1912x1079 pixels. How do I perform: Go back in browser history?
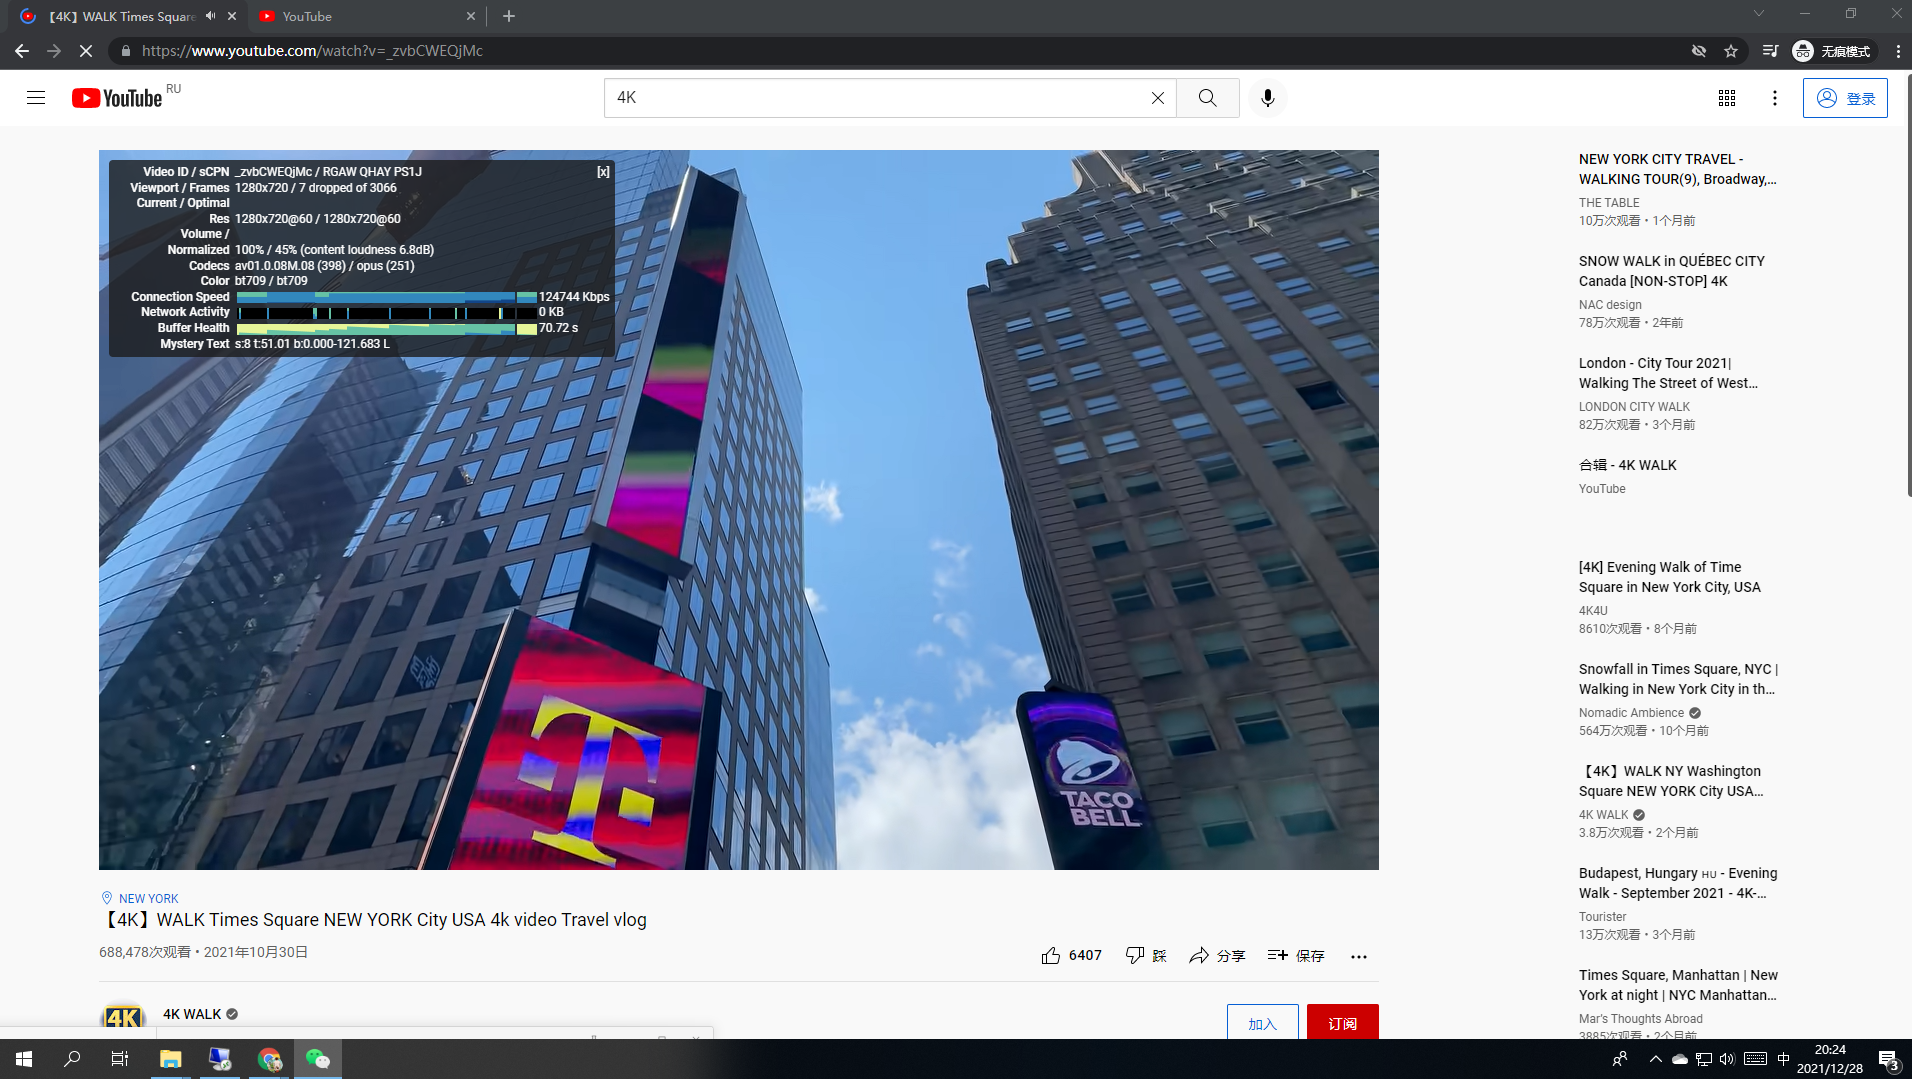click(x=22, y=51)
